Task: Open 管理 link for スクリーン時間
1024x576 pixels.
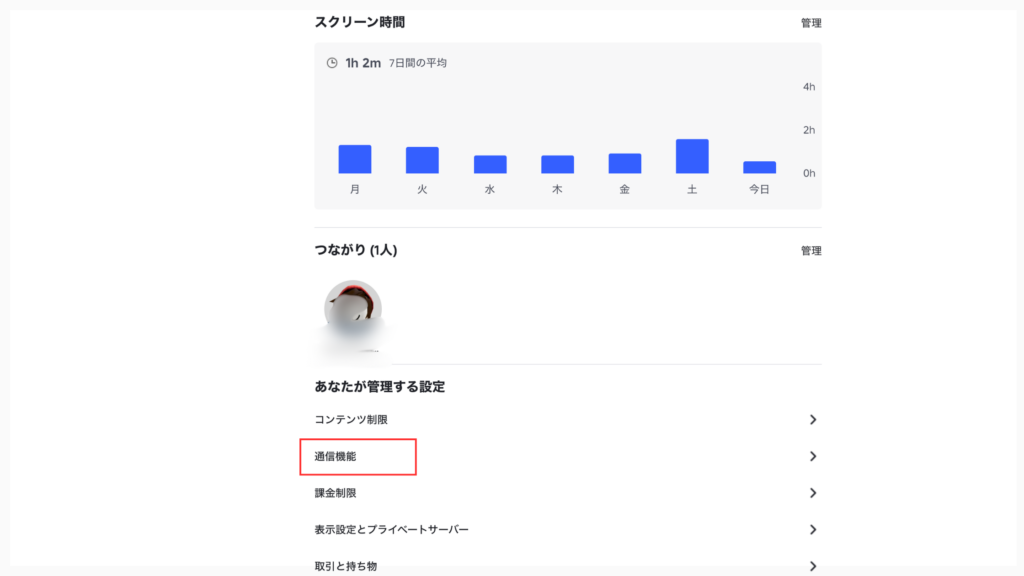Action: pyautogui.click(x=811, y=23)
